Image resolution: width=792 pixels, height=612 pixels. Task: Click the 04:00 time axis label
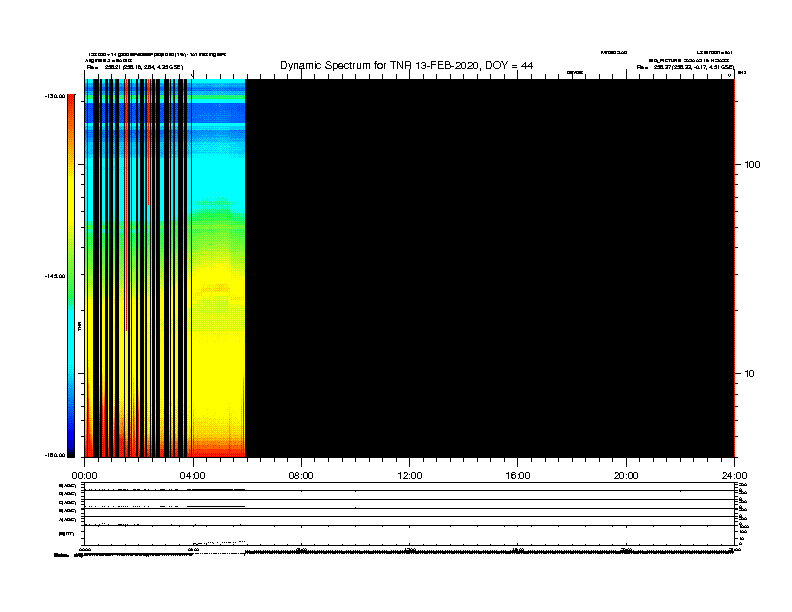point(192,476)
